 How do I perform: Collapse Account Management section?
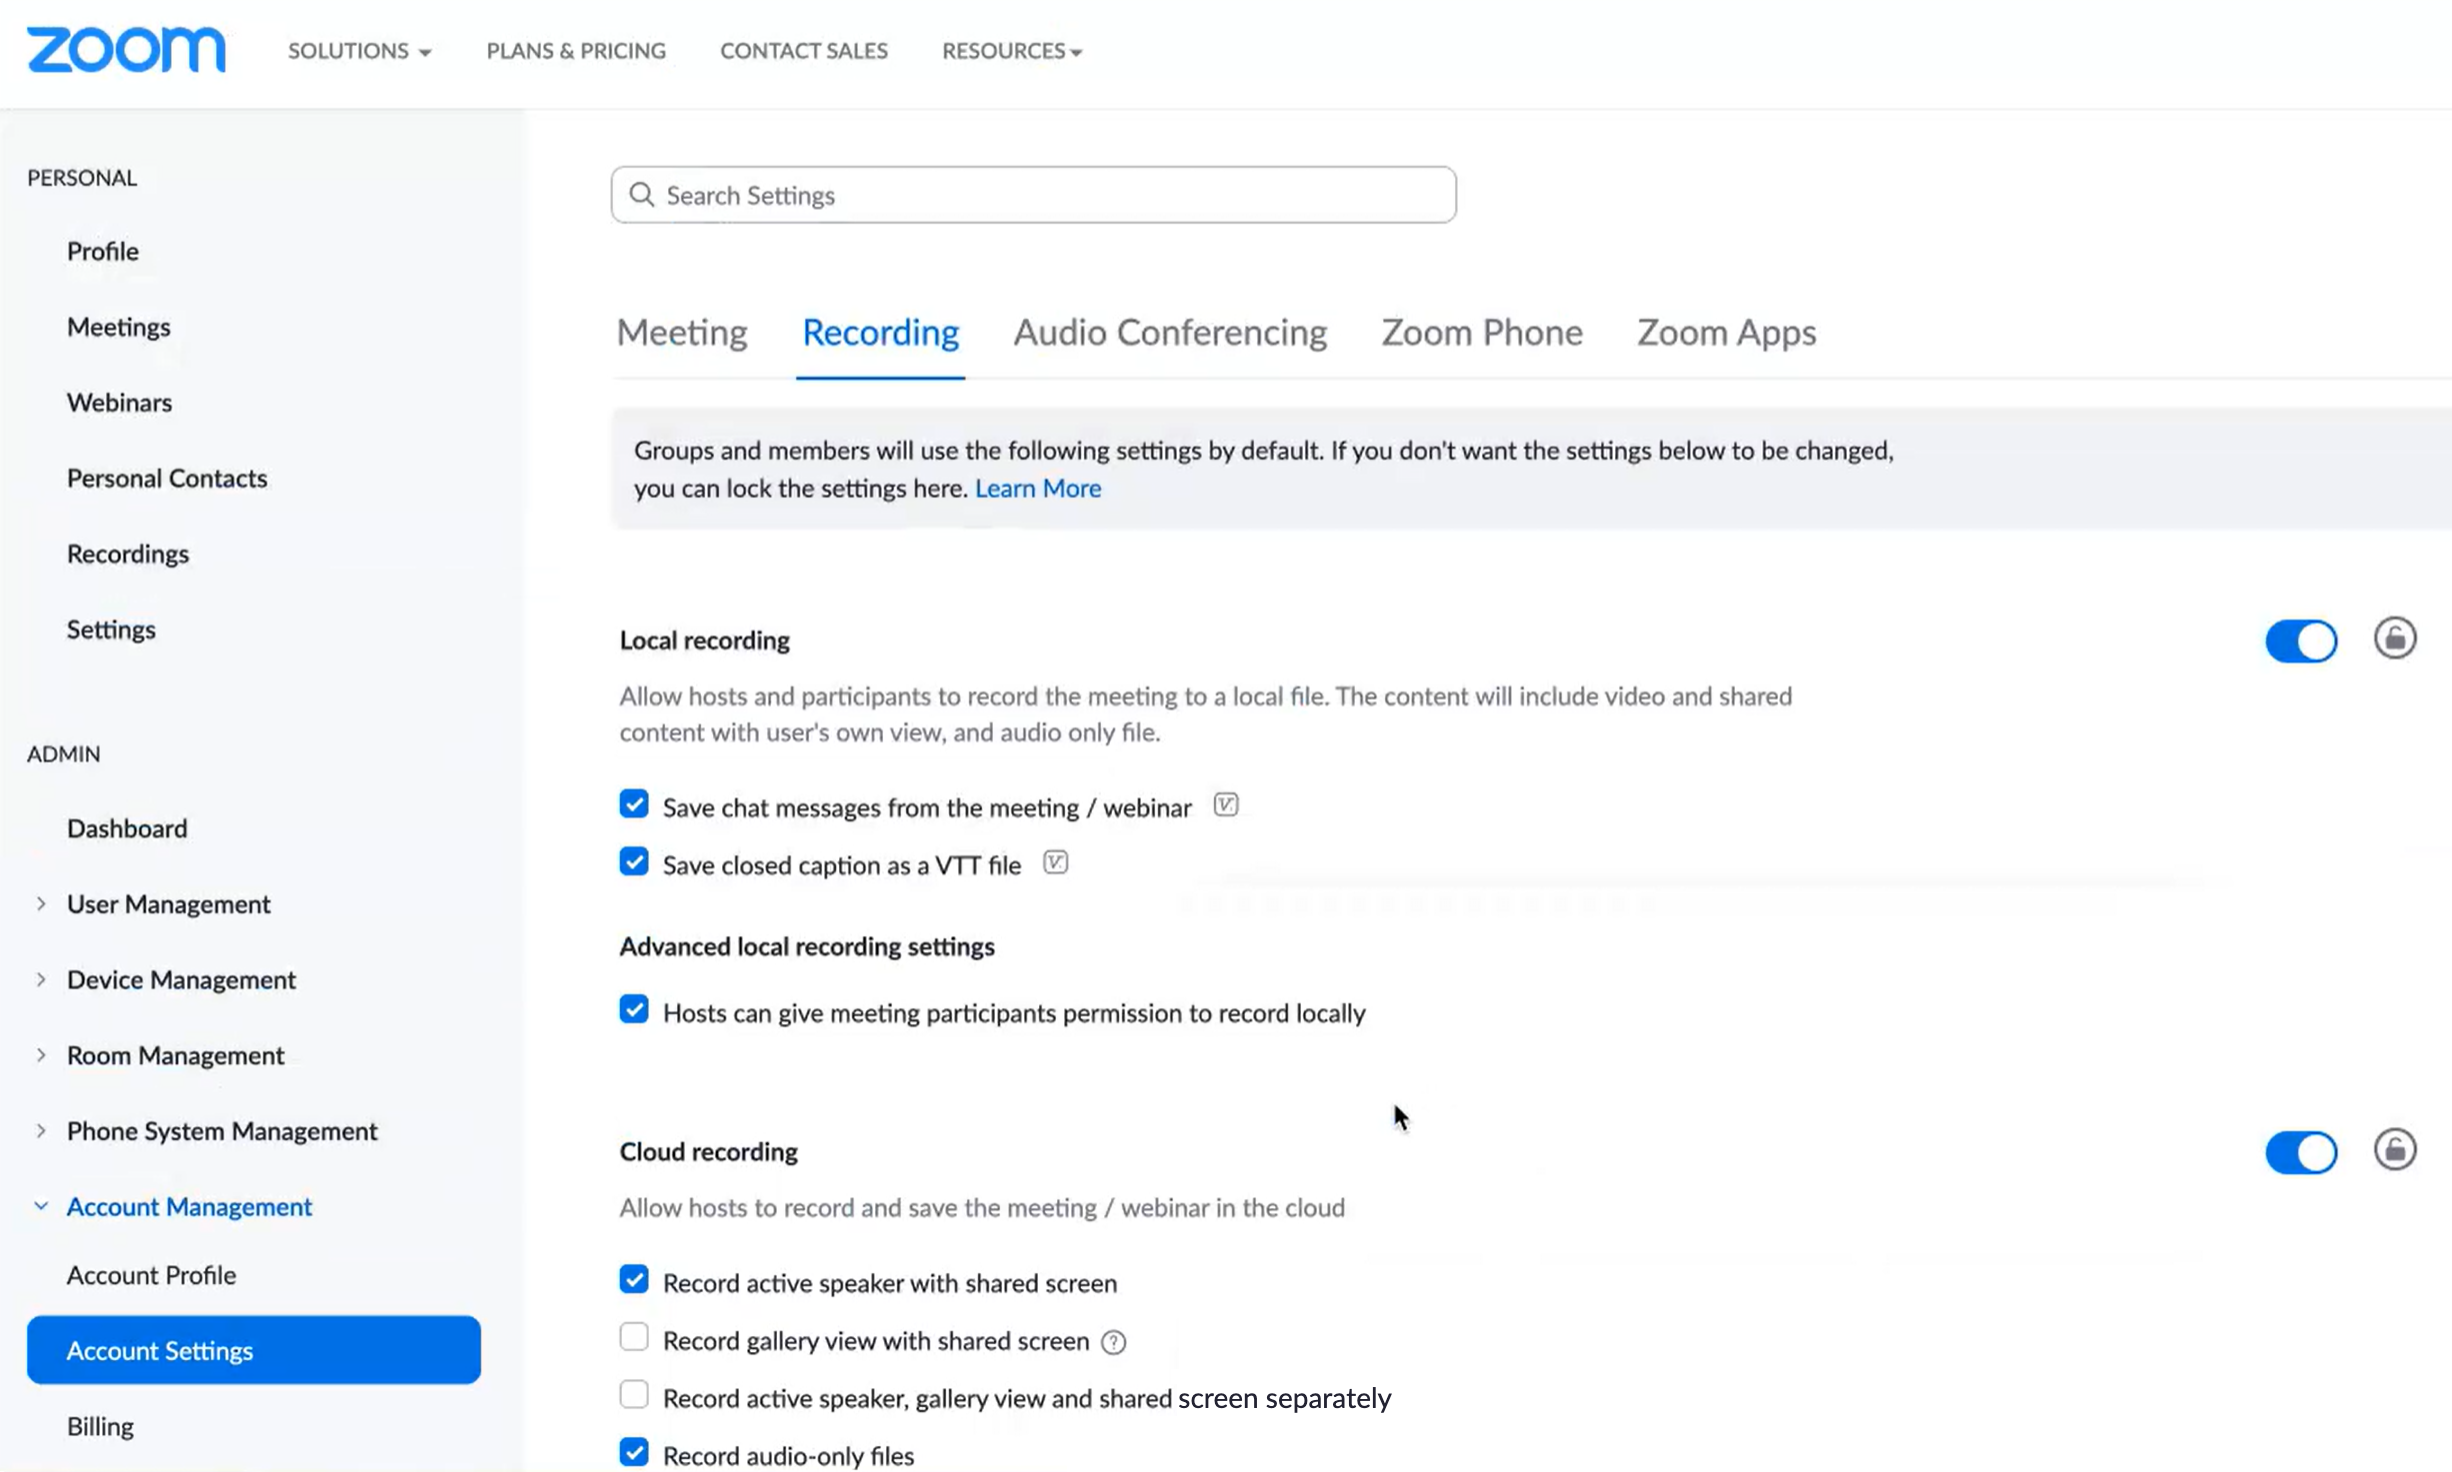(41, 1206)
